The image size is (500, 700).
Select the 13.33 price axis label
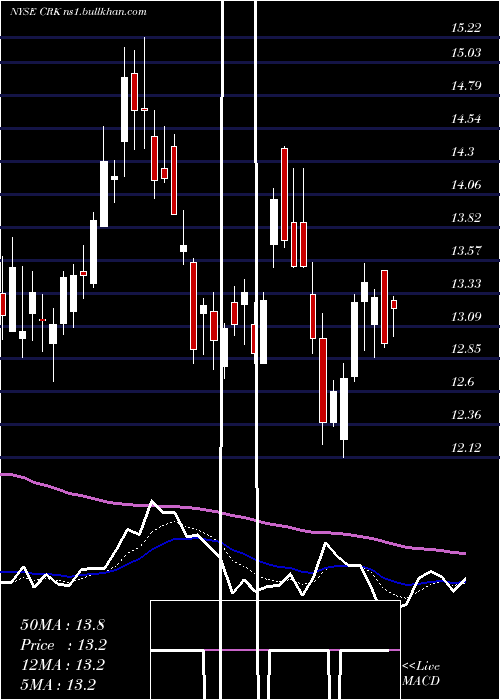tap(466, 284)
